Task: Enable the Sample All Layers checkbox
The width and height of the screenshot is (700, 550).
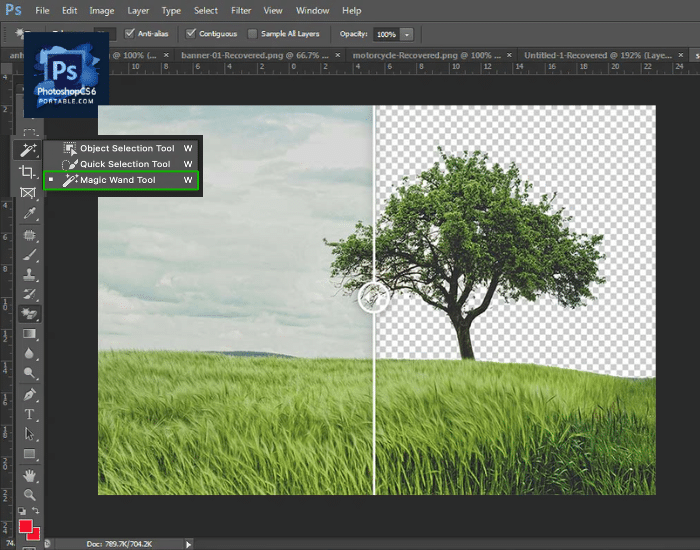Action: tap(252, 33)
